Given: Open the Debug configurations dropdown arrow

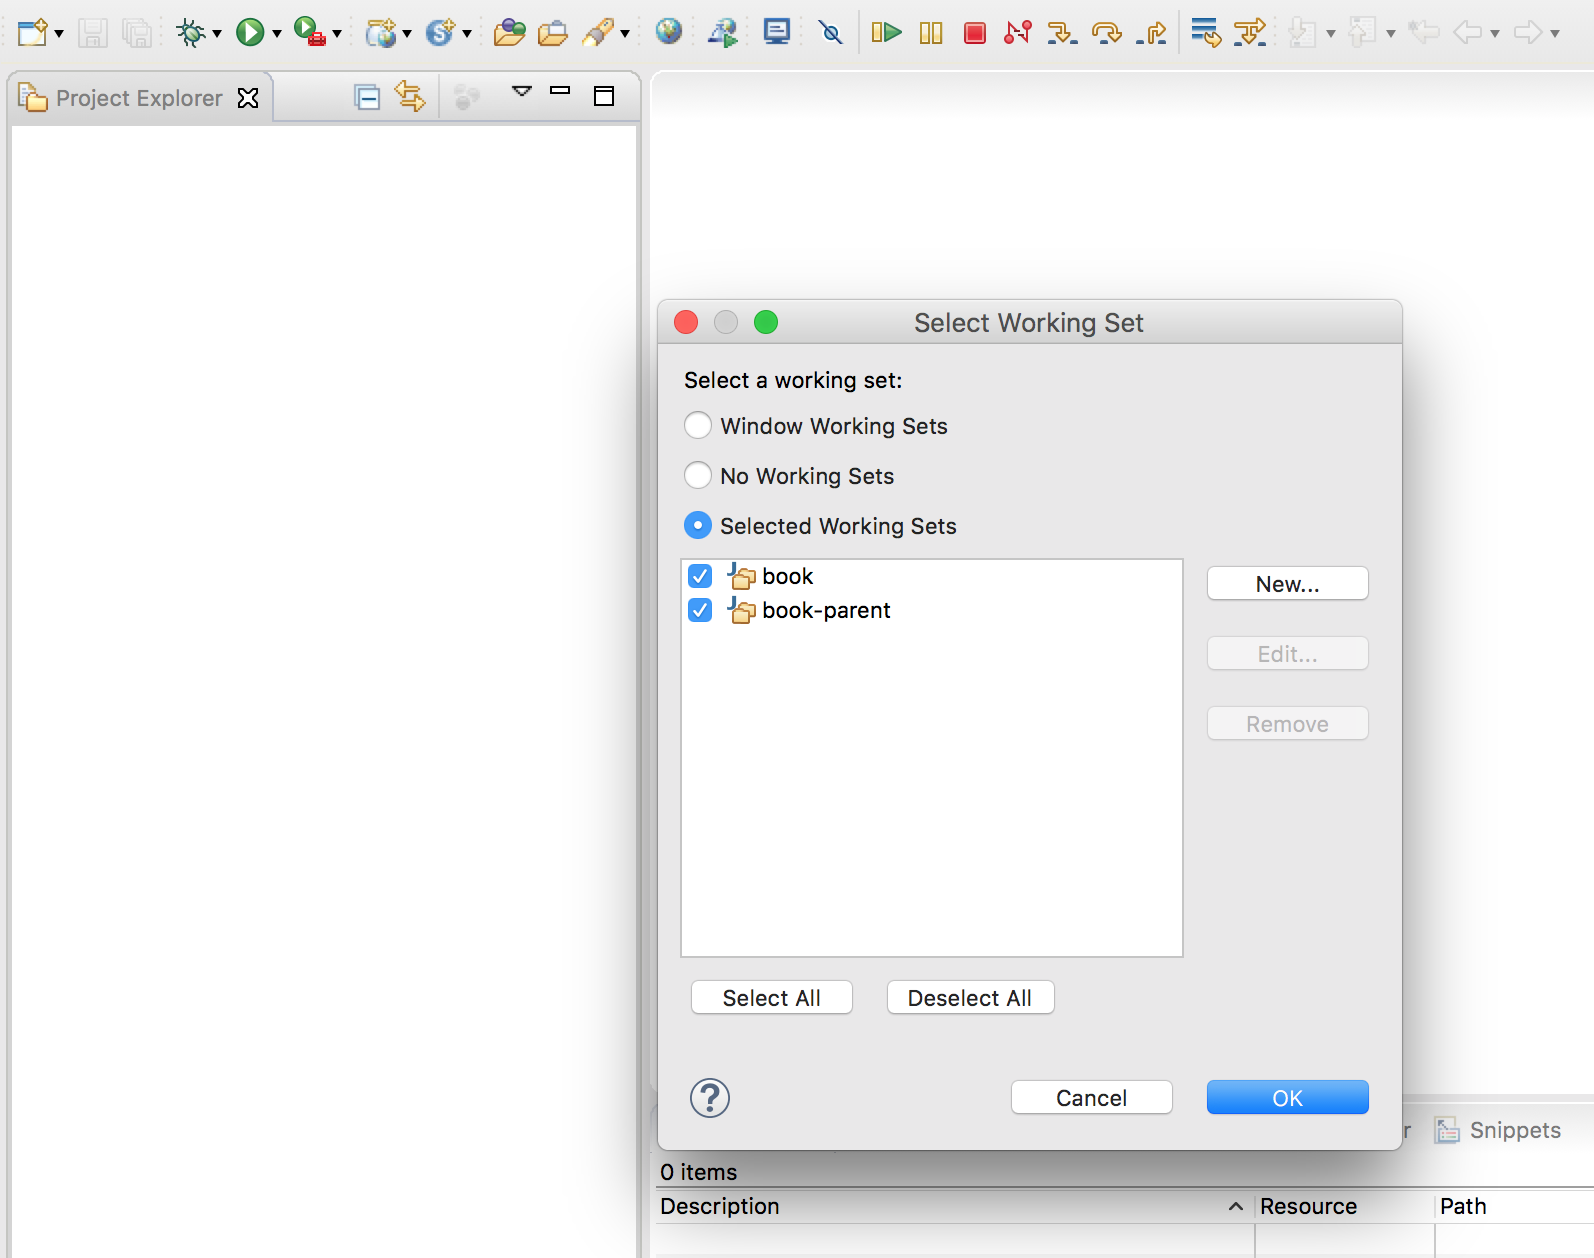Looking at the screenshot, I should 217,34.
